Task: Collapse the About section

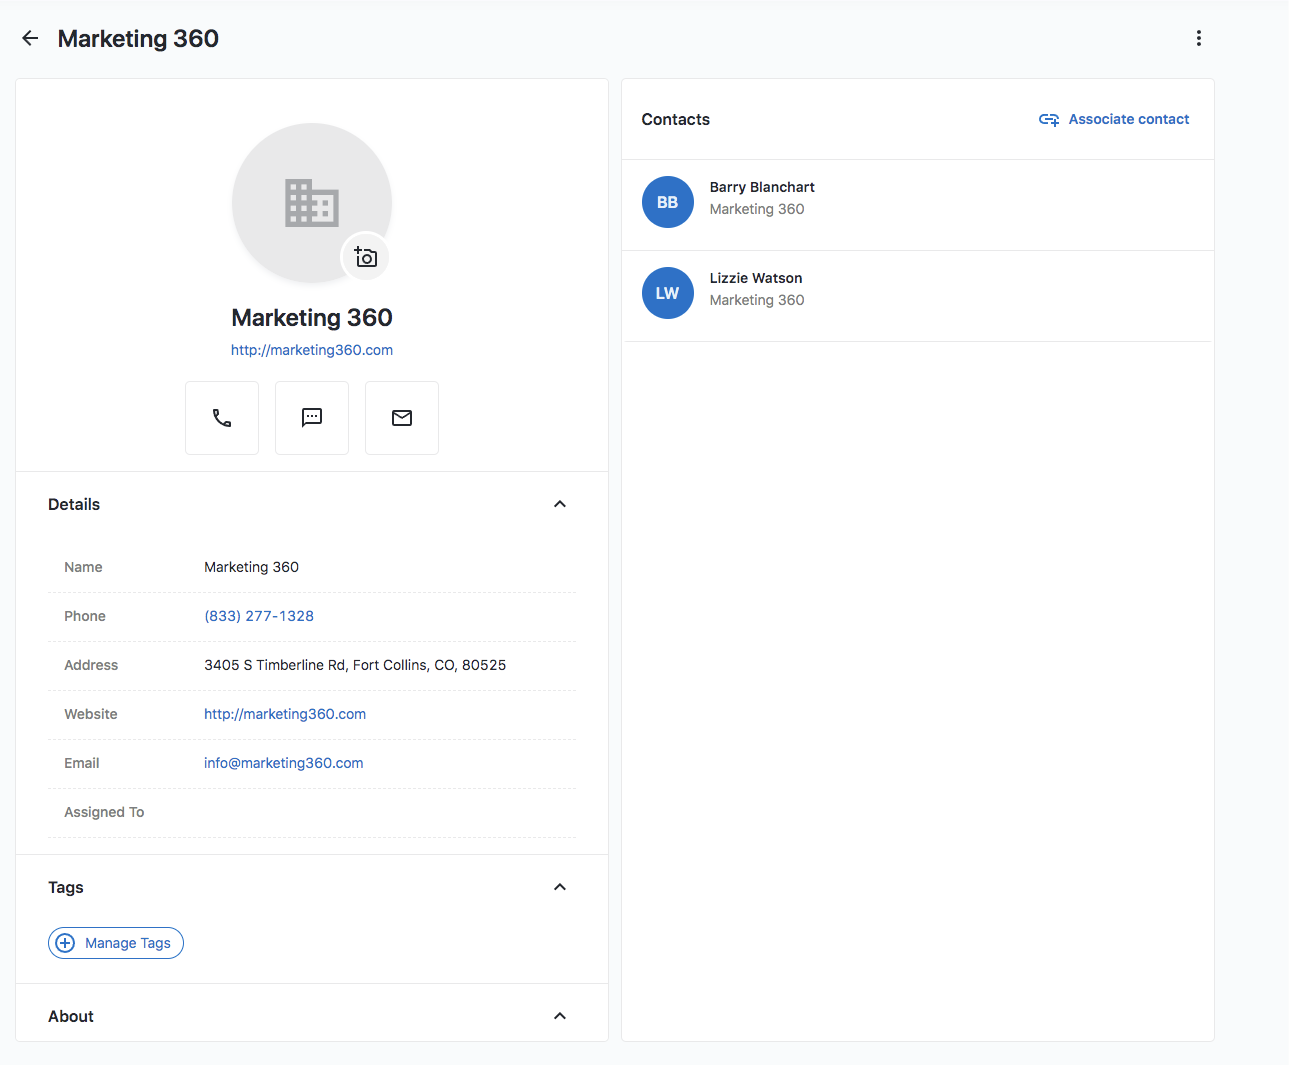Action: pos(560,1016)
